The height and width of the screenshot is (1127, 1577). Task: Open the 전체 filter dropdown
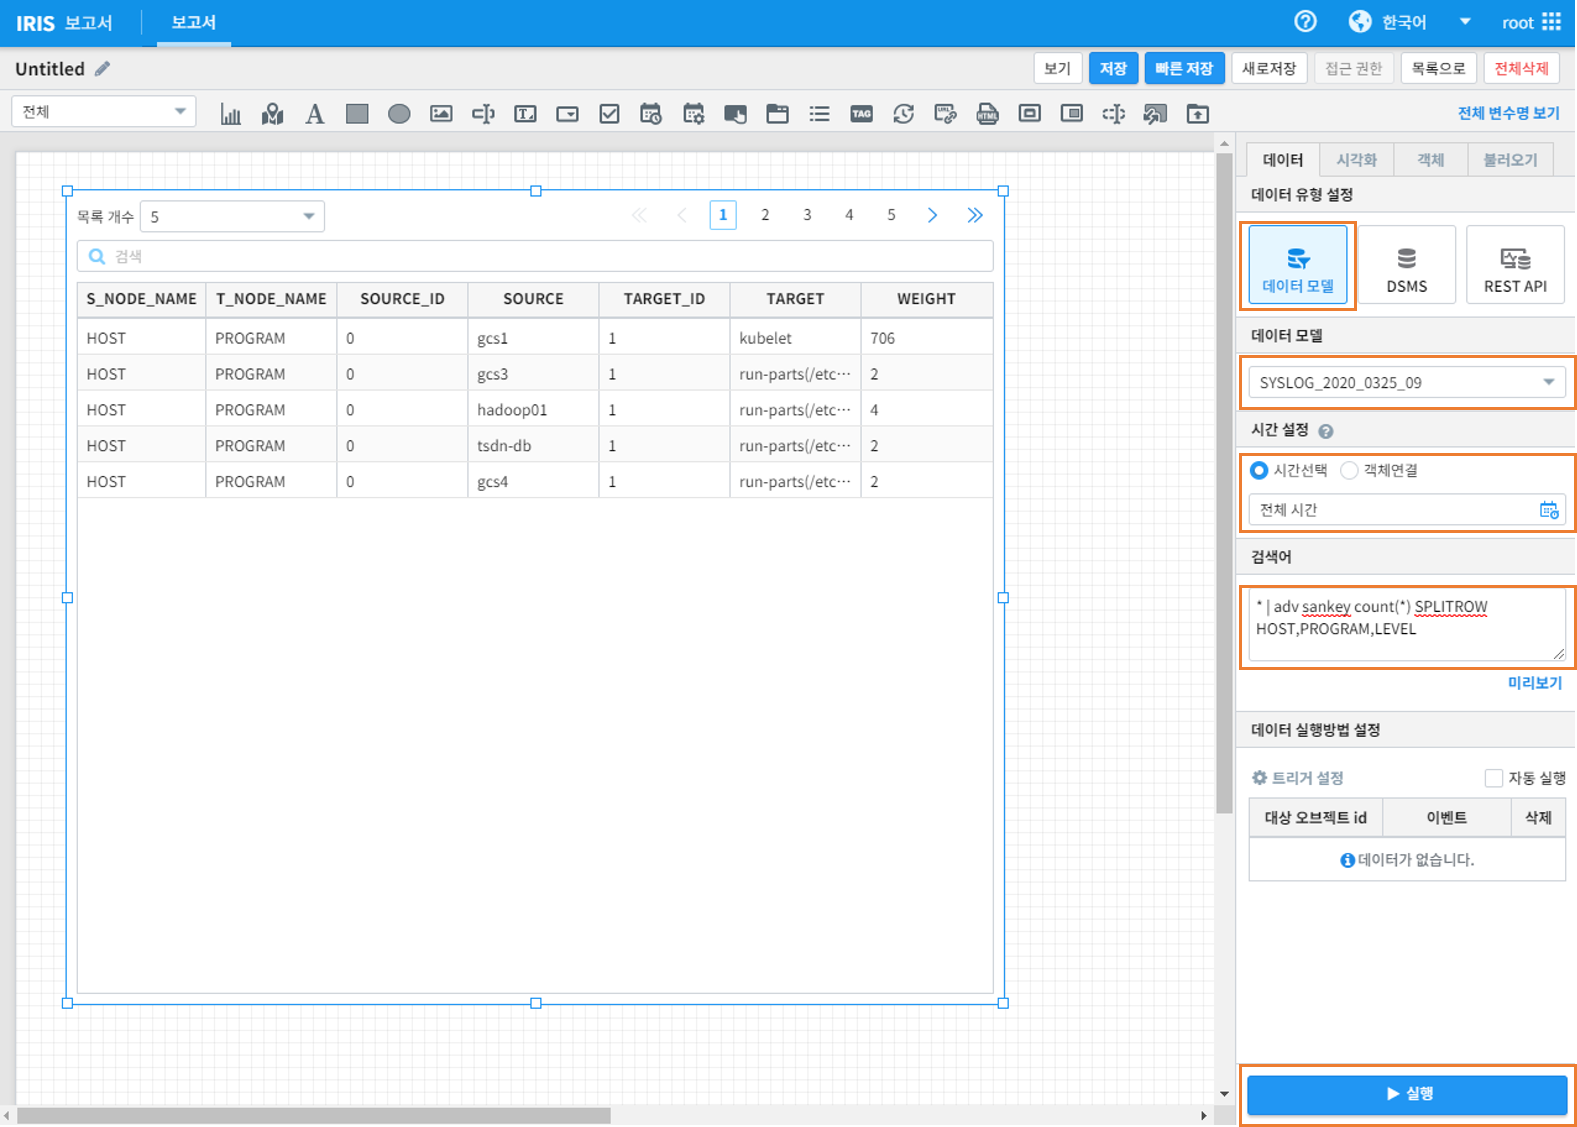coord(103,111)
